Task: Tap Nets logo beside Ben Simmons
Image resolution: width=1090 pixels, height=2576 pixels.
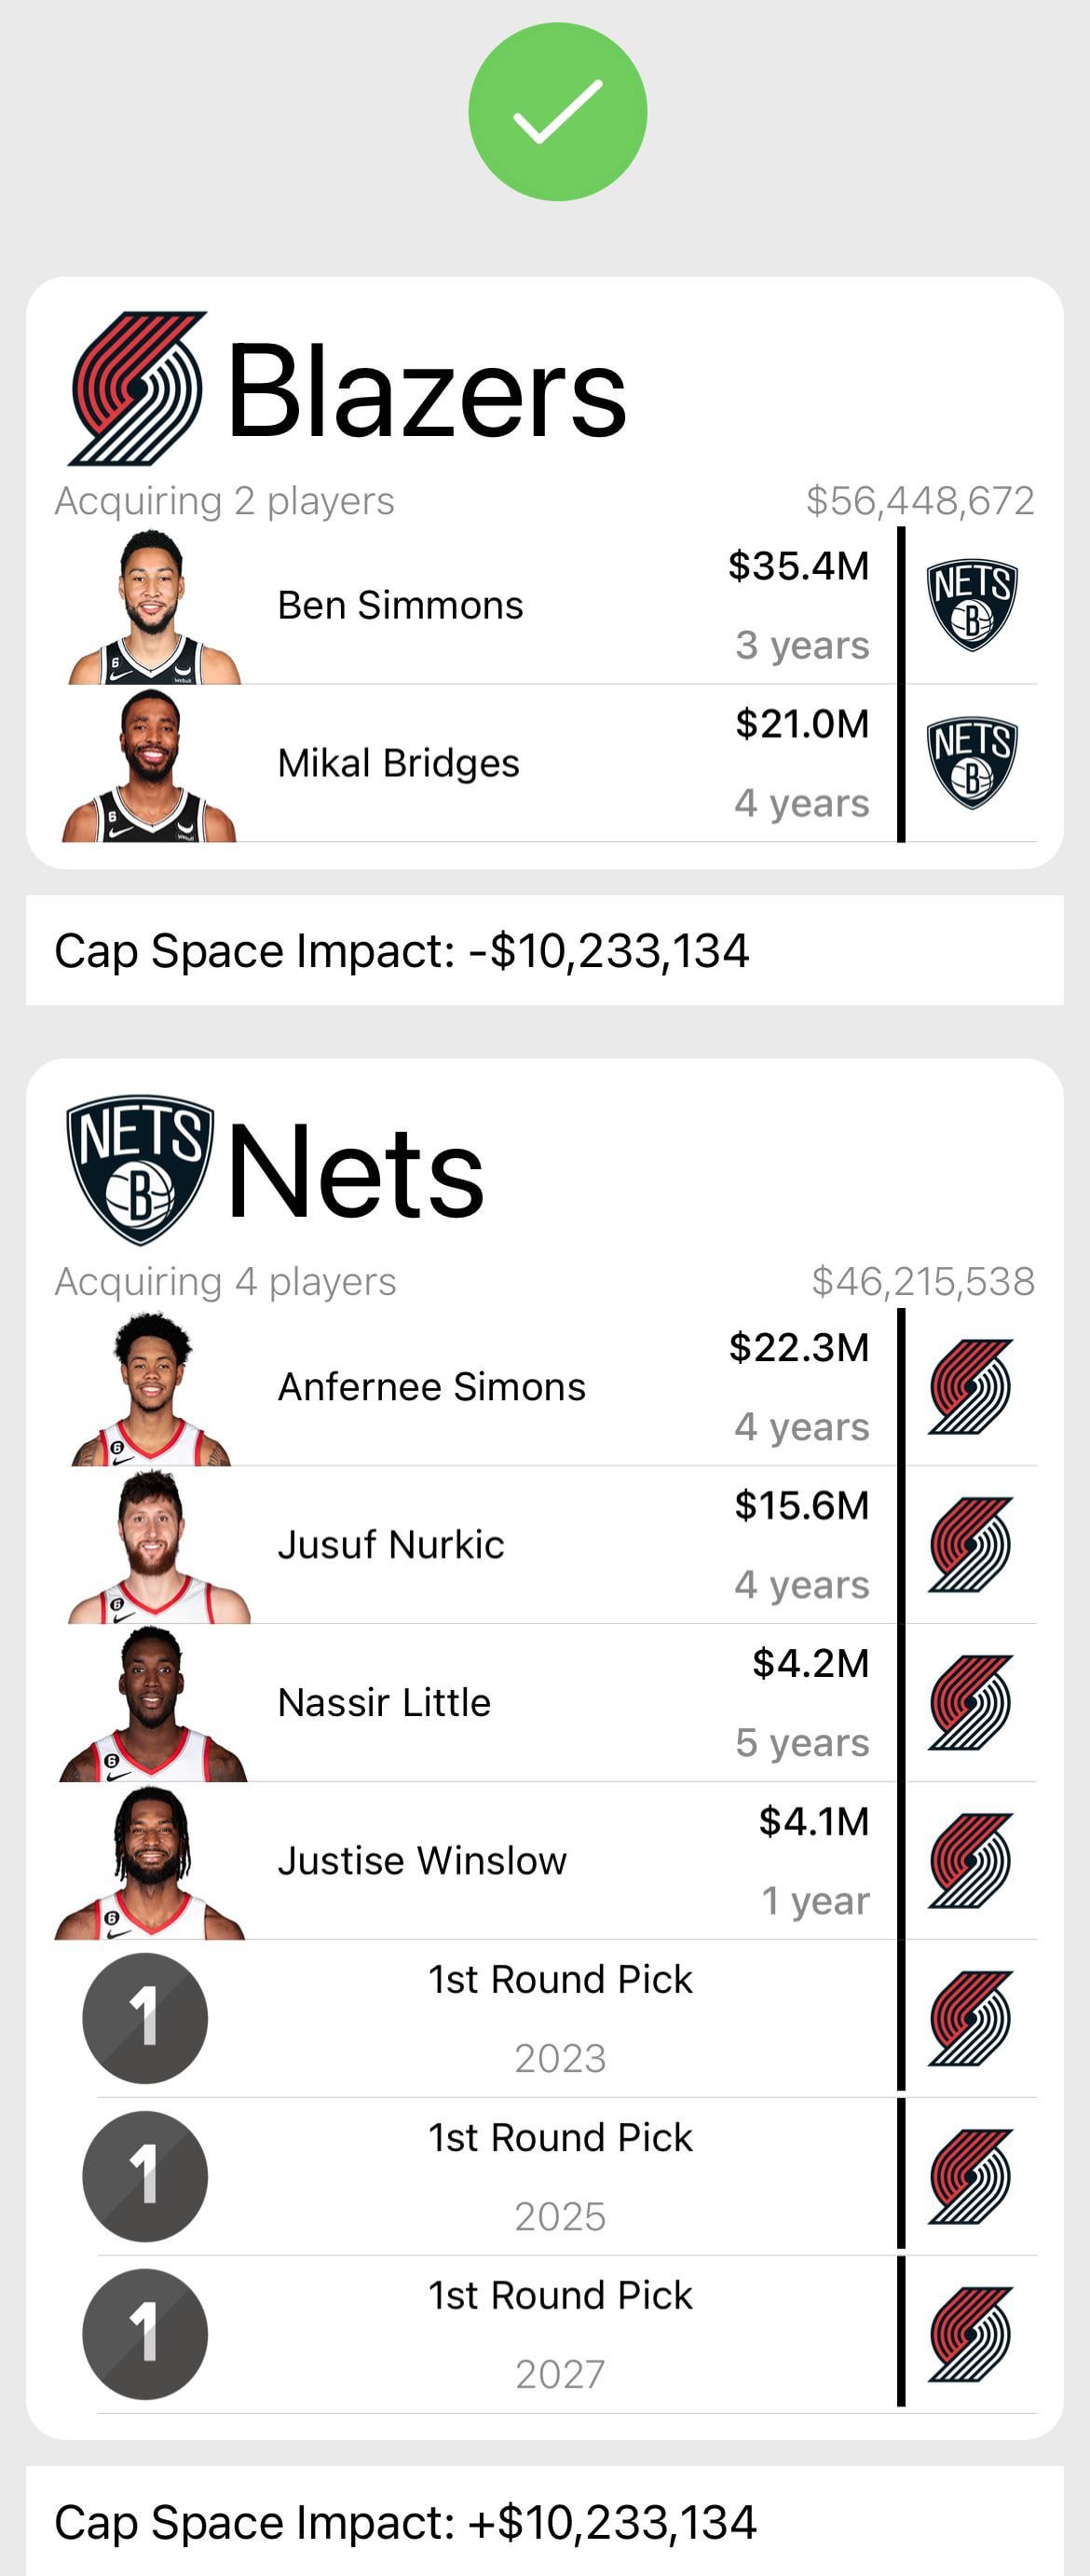Action: (x=971, y=605)
